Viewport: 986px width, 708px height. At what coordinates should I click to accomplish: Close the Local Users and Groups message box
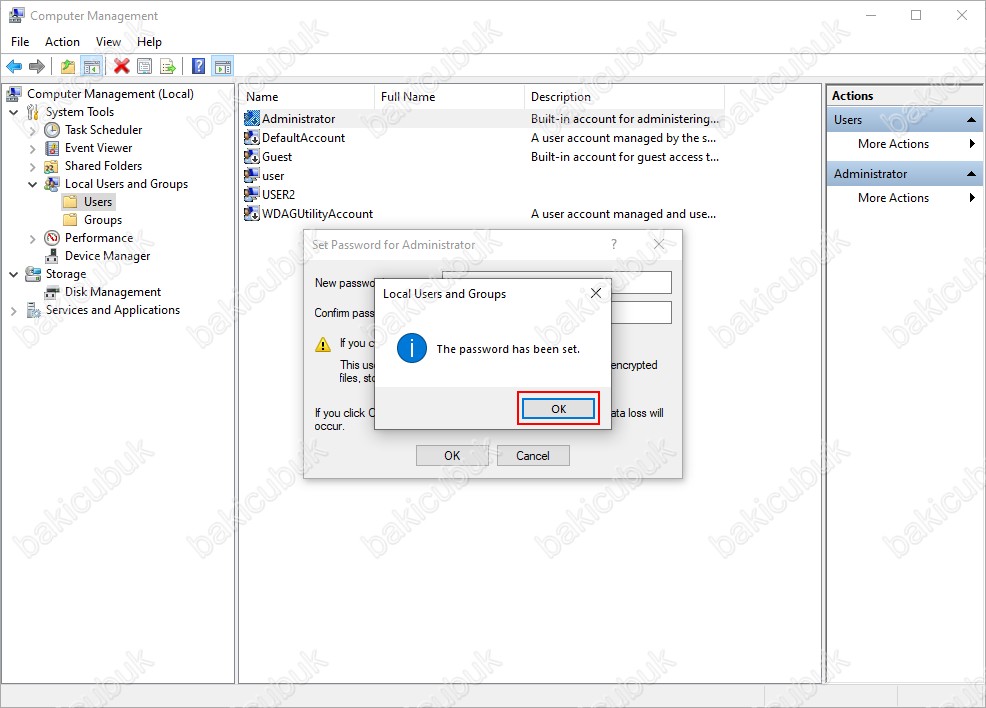(x=595, y=293)
